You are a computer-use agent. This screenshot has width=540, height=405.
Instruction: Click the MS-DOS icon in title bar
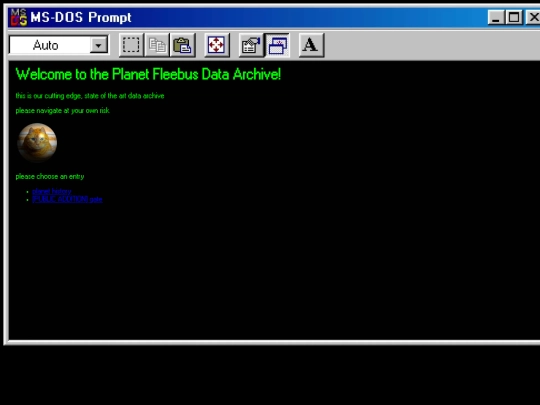[19, 17]
